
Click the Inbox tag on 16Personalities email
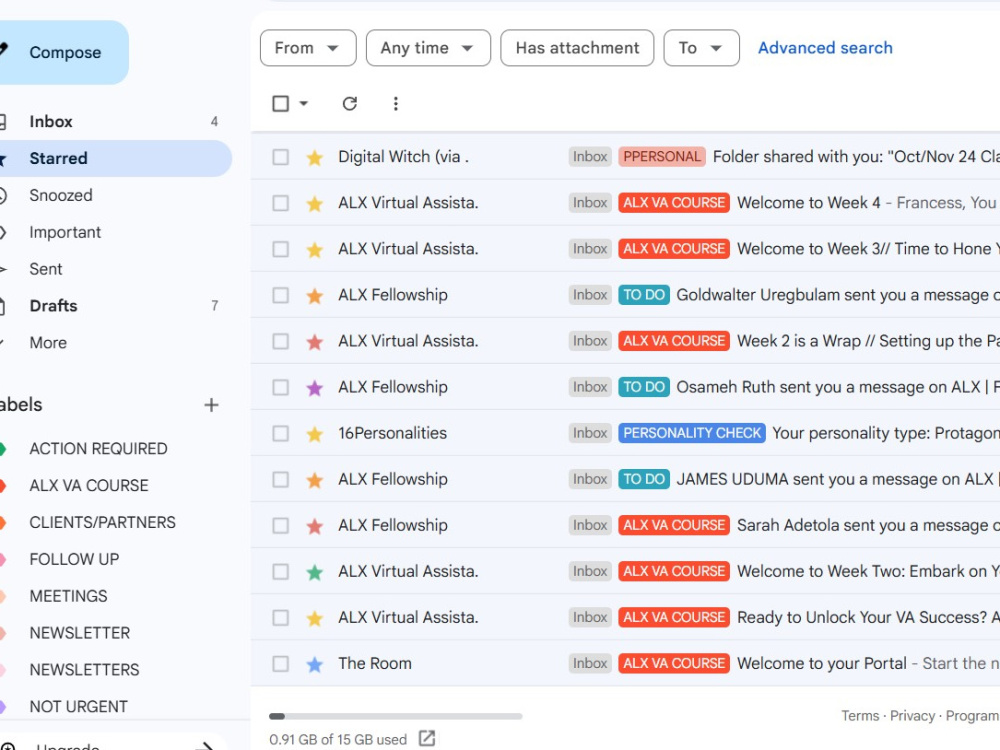[x=590, y=433]
